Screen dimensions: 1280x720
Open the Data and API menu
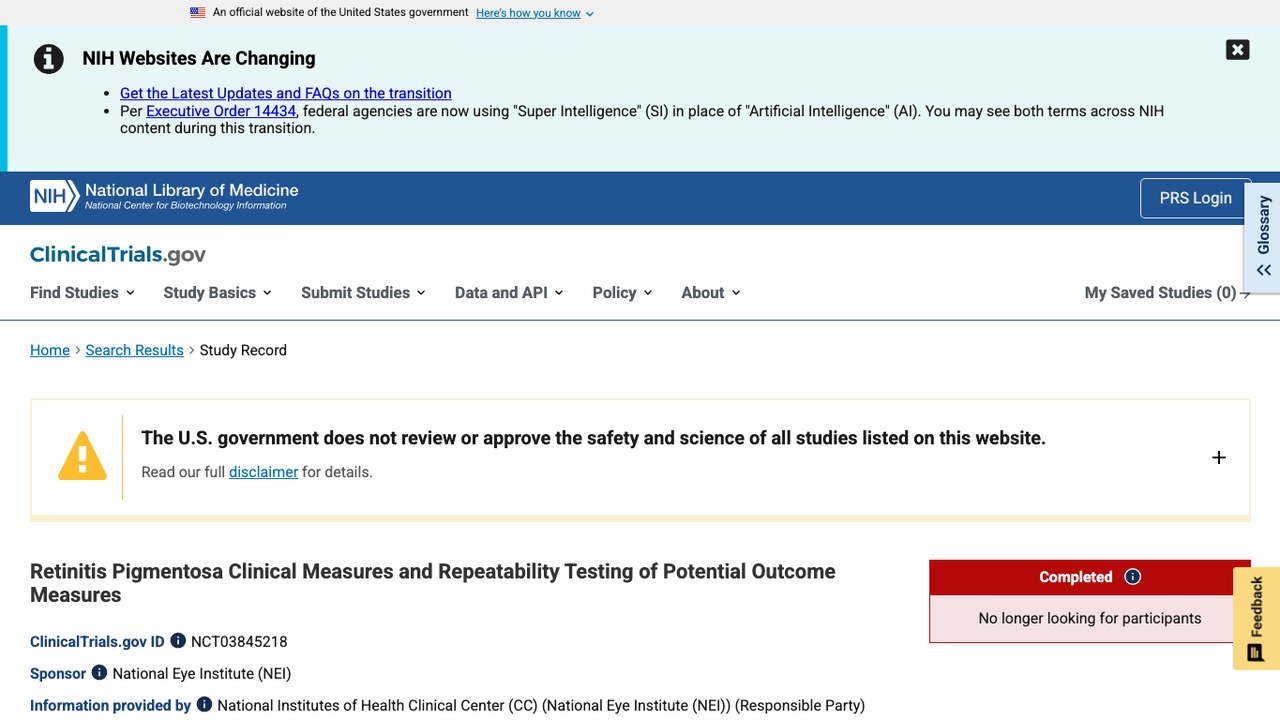tap(509, 292)
